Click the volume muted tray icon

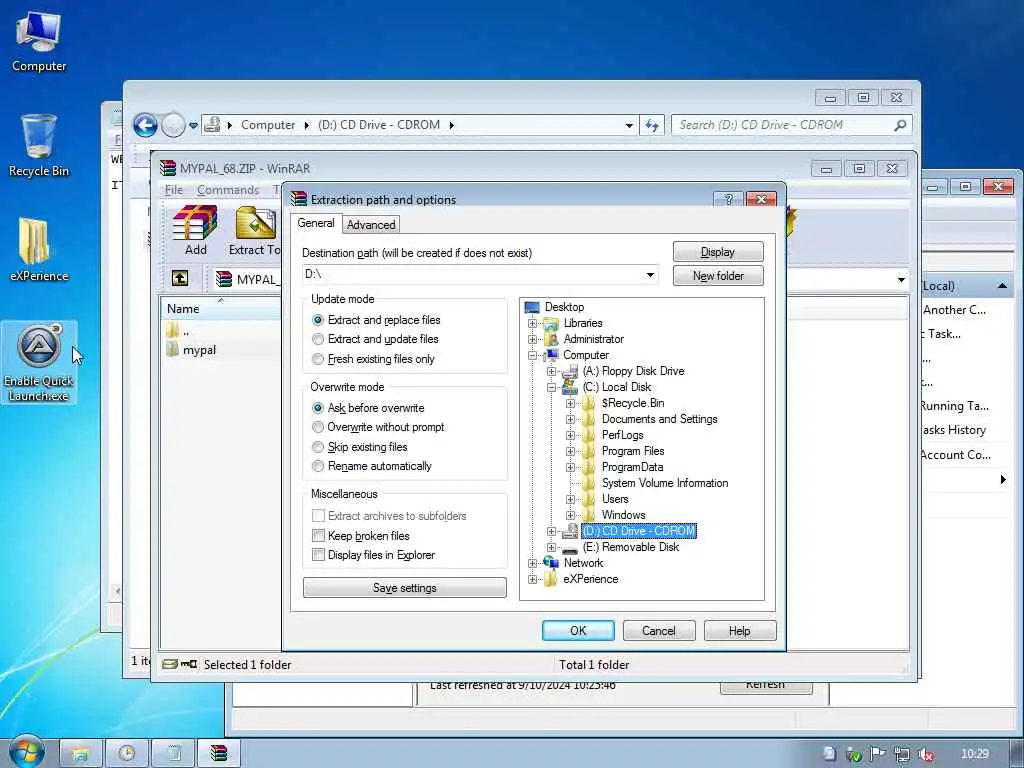[925, 754]
